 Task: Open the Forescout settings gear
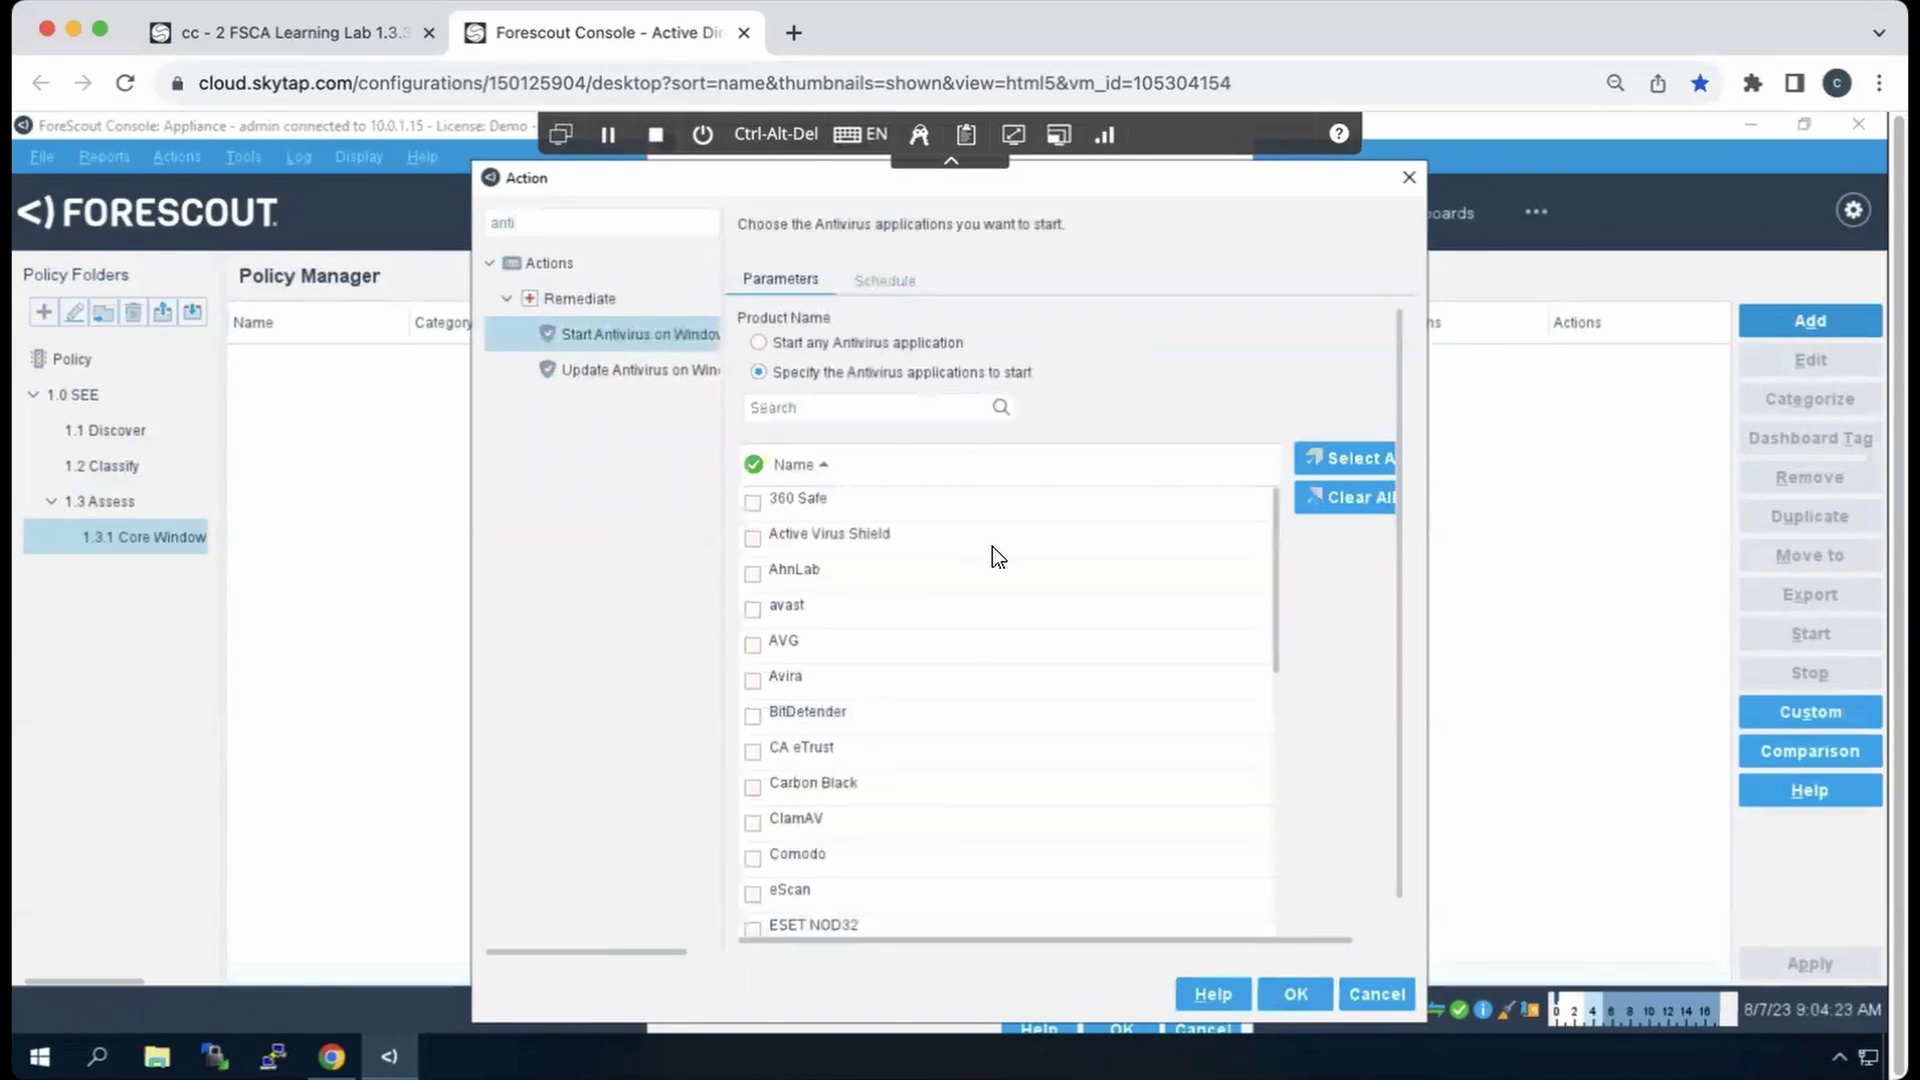tap(1853, 210)
